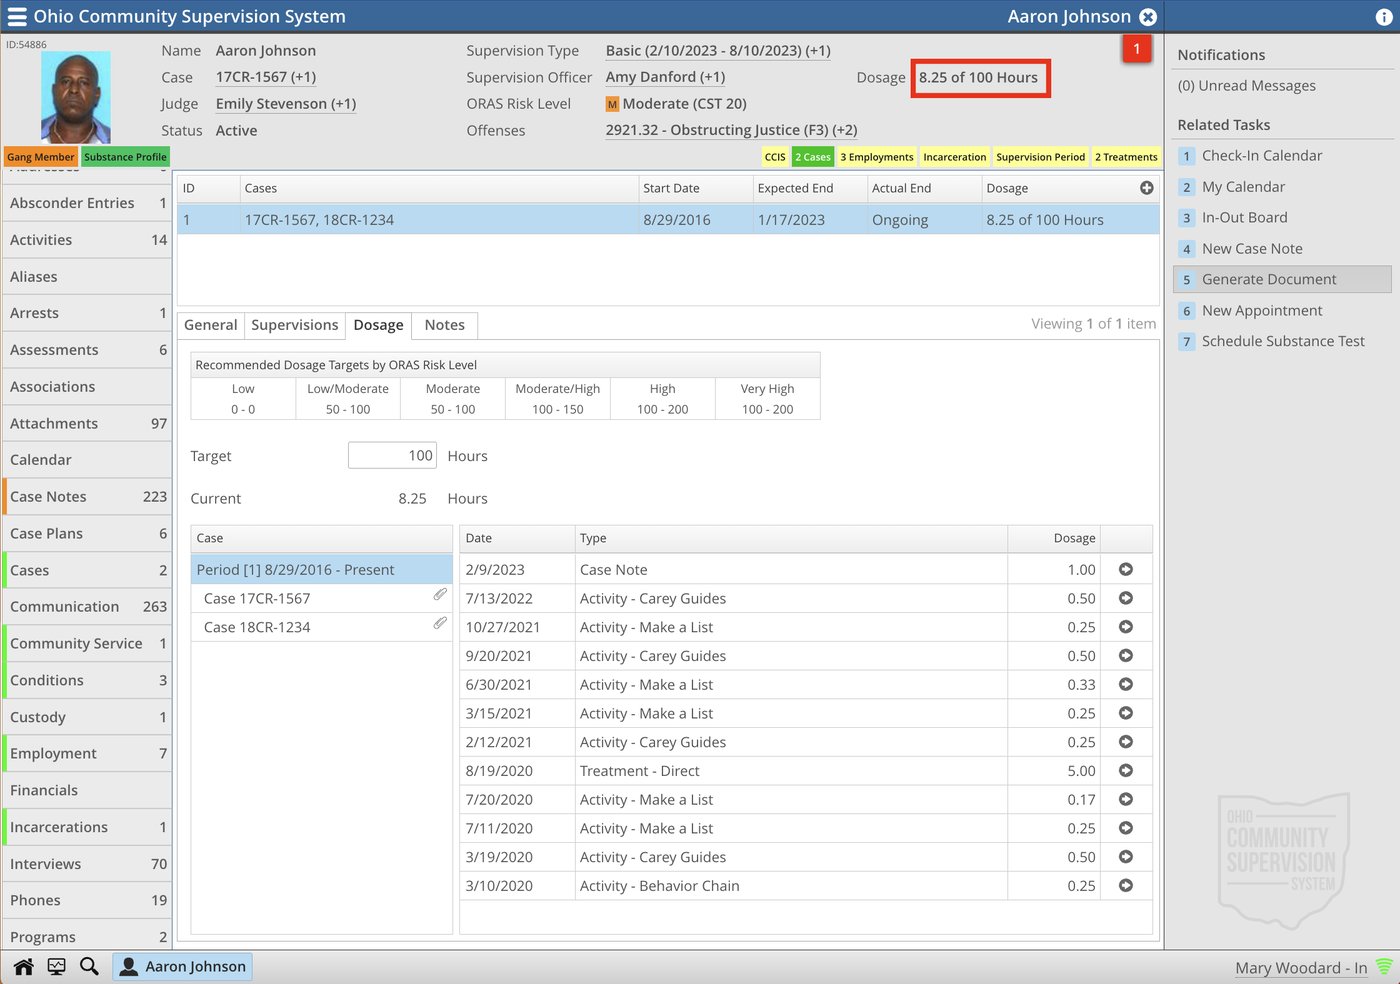Click the offender photo thumbnail
Image resolution: width=1400 pixels, height=984 pixels.
pyautogui.click(x=76, y=98)
